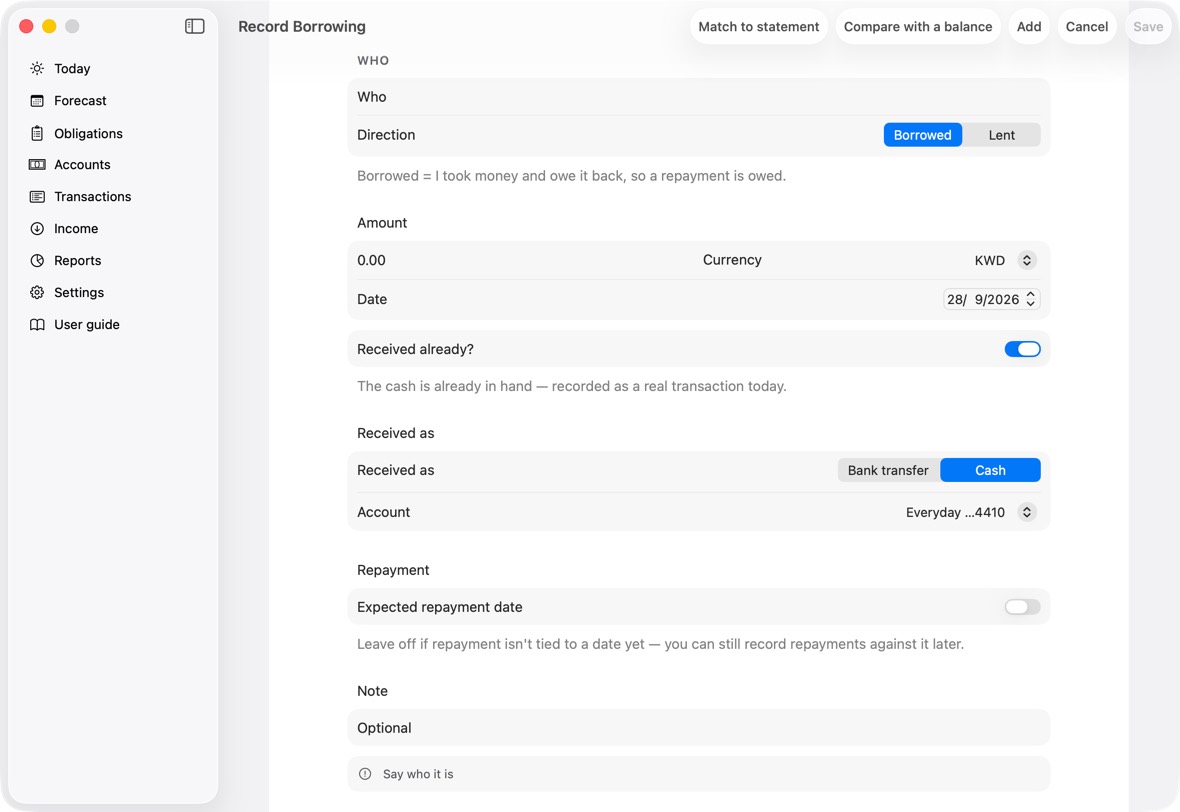The image size is (1180, 812).
Task: Click the info icon beside Say who it is
Action: coord(365,774)
